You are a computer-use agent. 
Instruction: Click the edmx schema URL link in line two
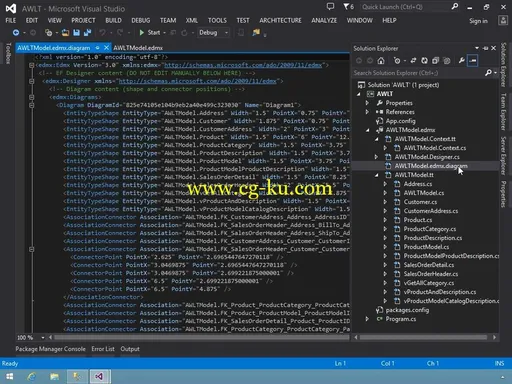tap(243, 65)
